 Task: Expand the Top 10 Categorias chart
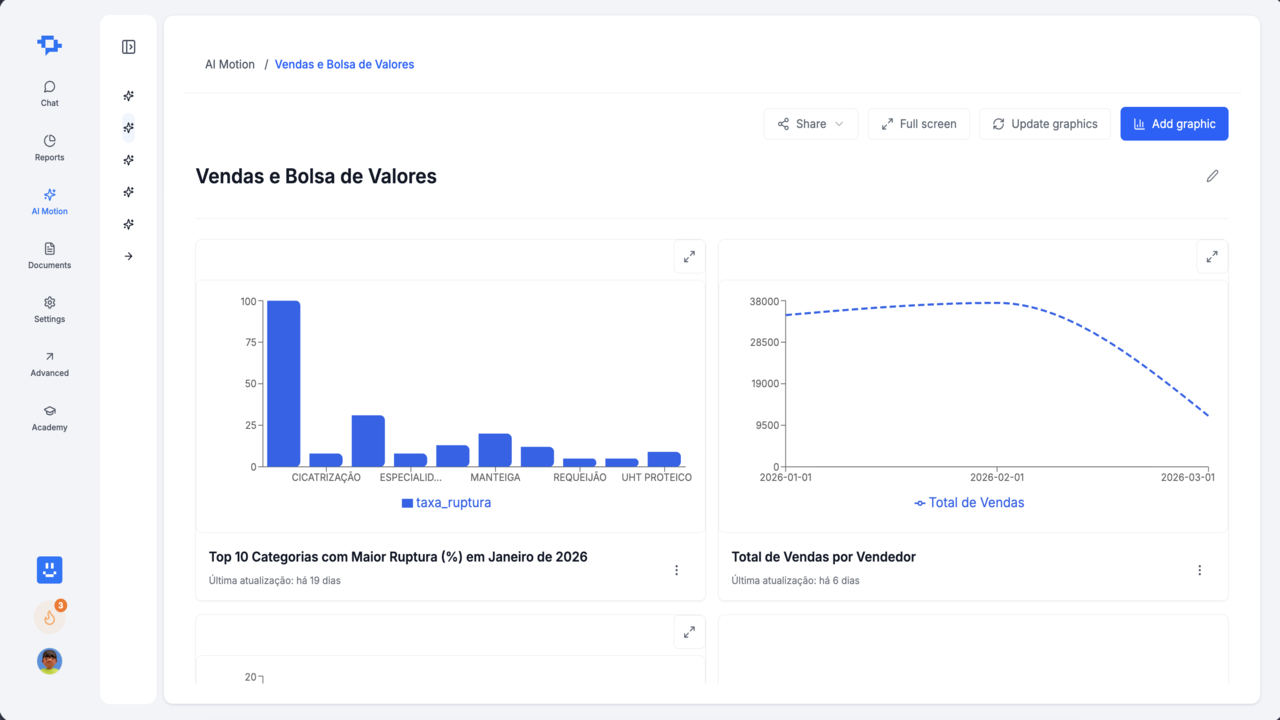[689, 257]
